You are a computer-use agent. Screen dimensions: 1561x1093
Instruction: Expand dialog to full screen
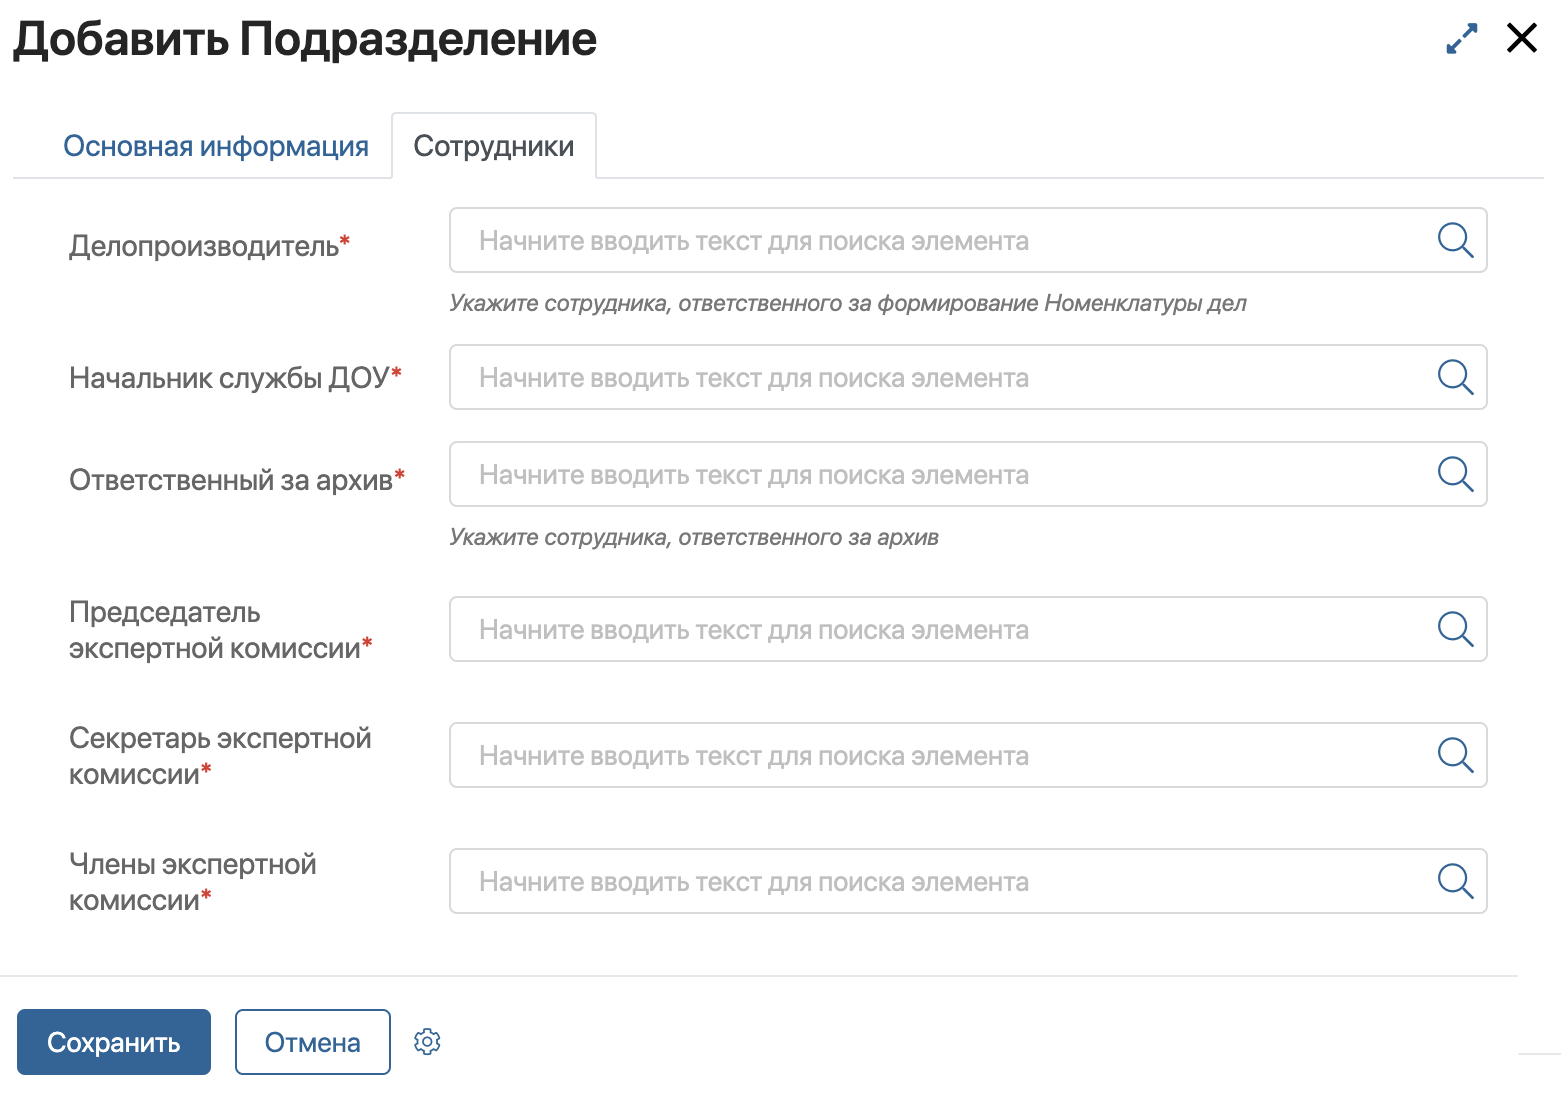[x=1462, y=39]
